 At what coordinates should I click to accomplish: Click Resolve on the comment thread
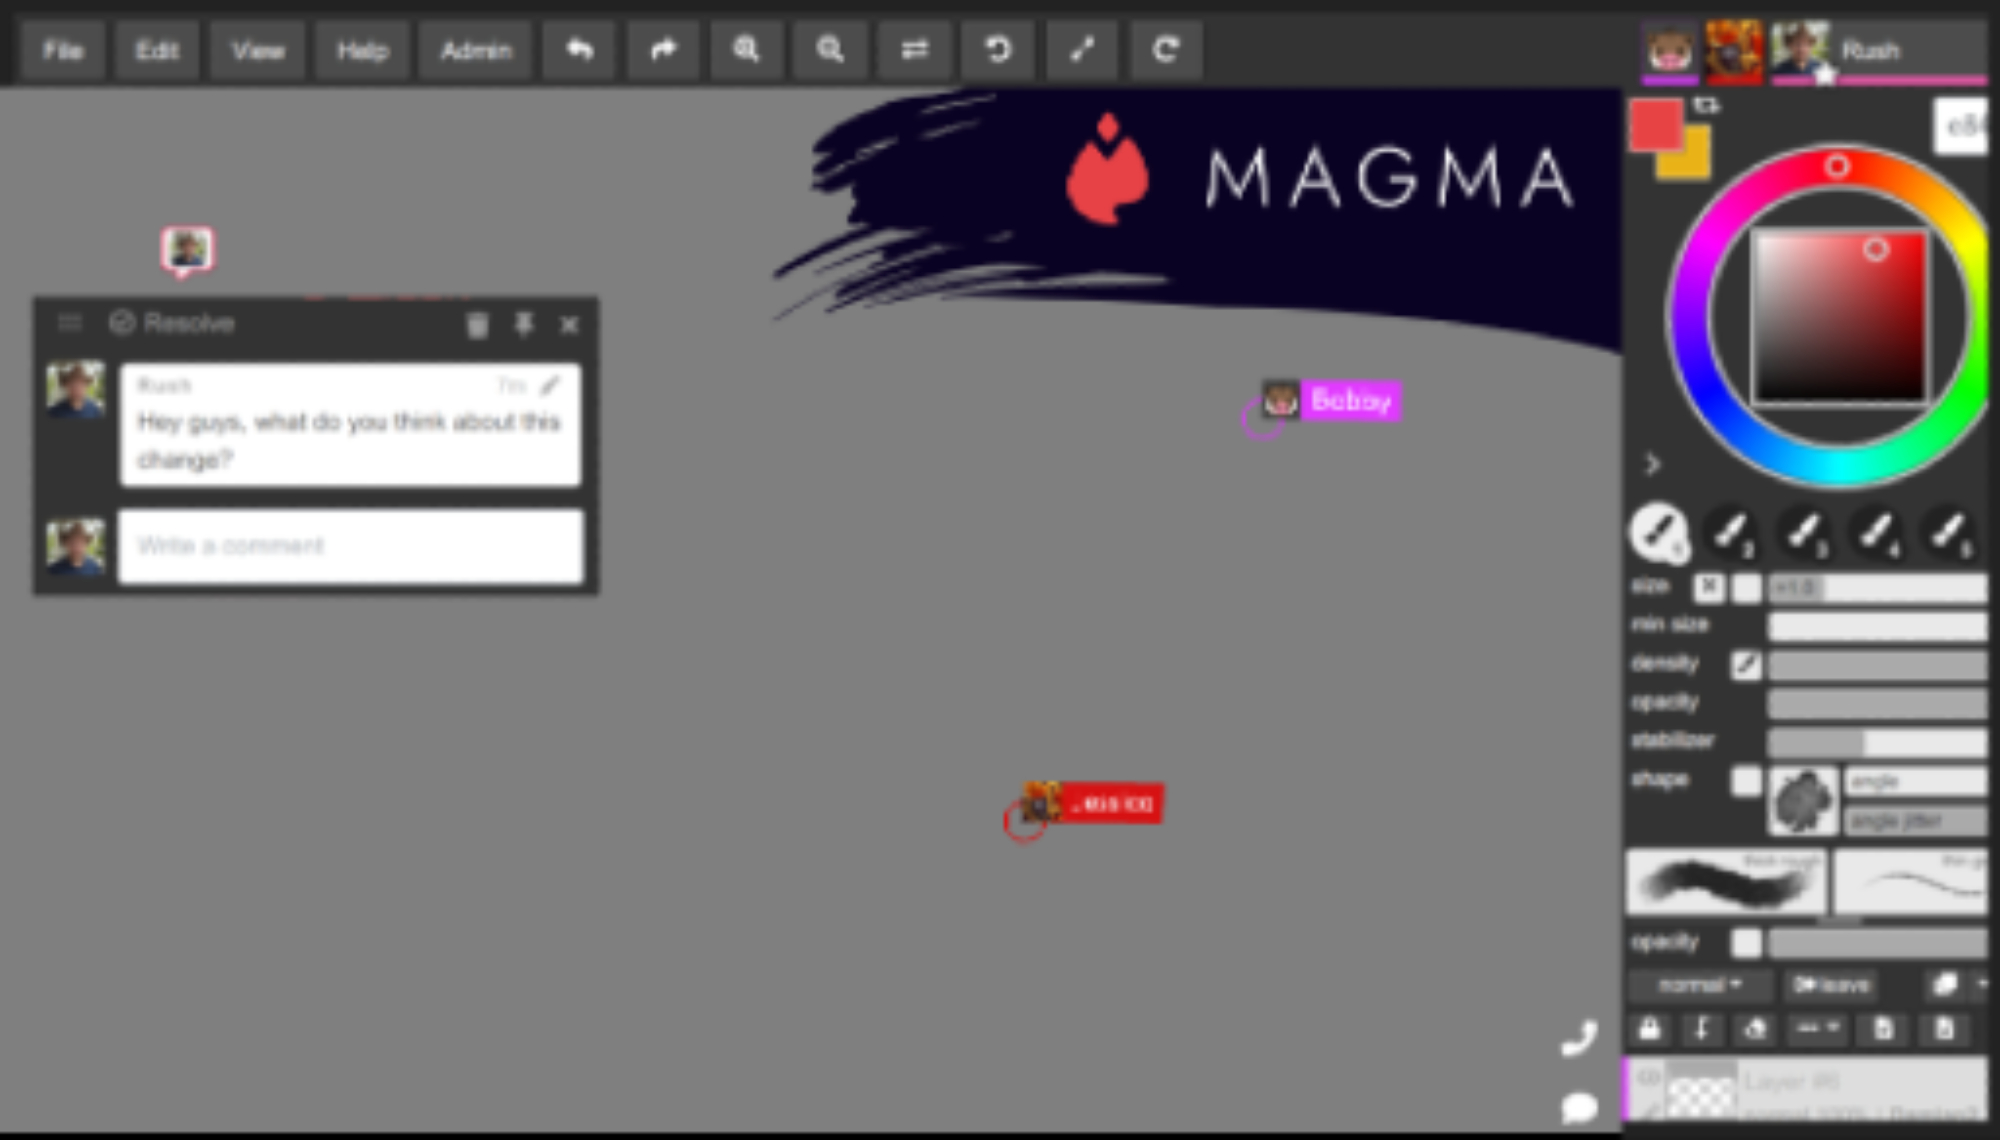[172, 323]
